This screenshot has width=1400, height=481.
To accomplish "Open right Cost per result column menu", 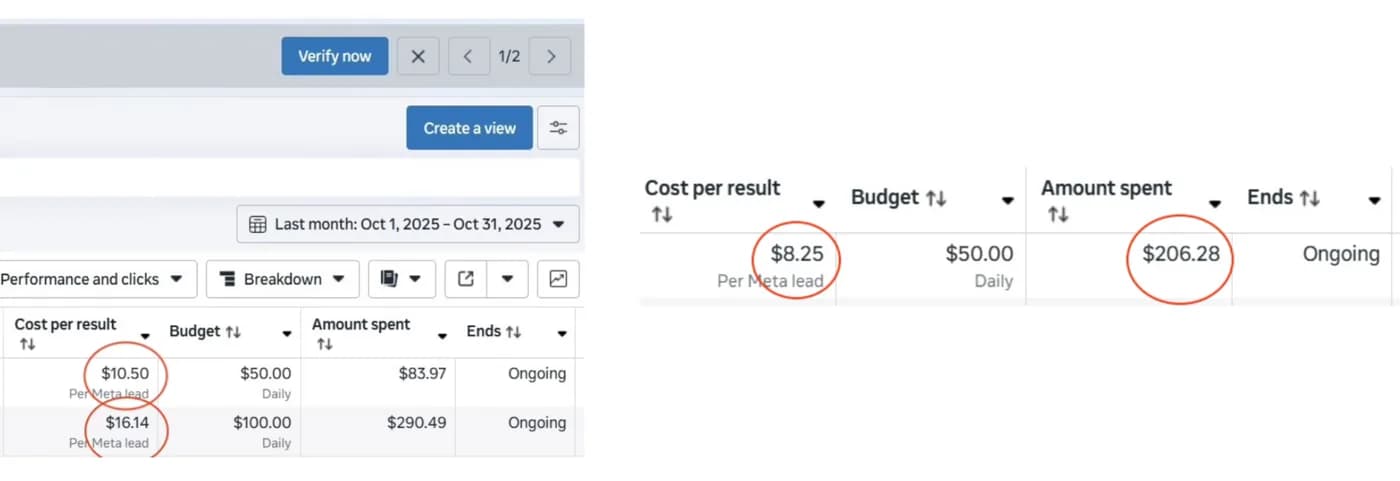I will pos(818,204).
